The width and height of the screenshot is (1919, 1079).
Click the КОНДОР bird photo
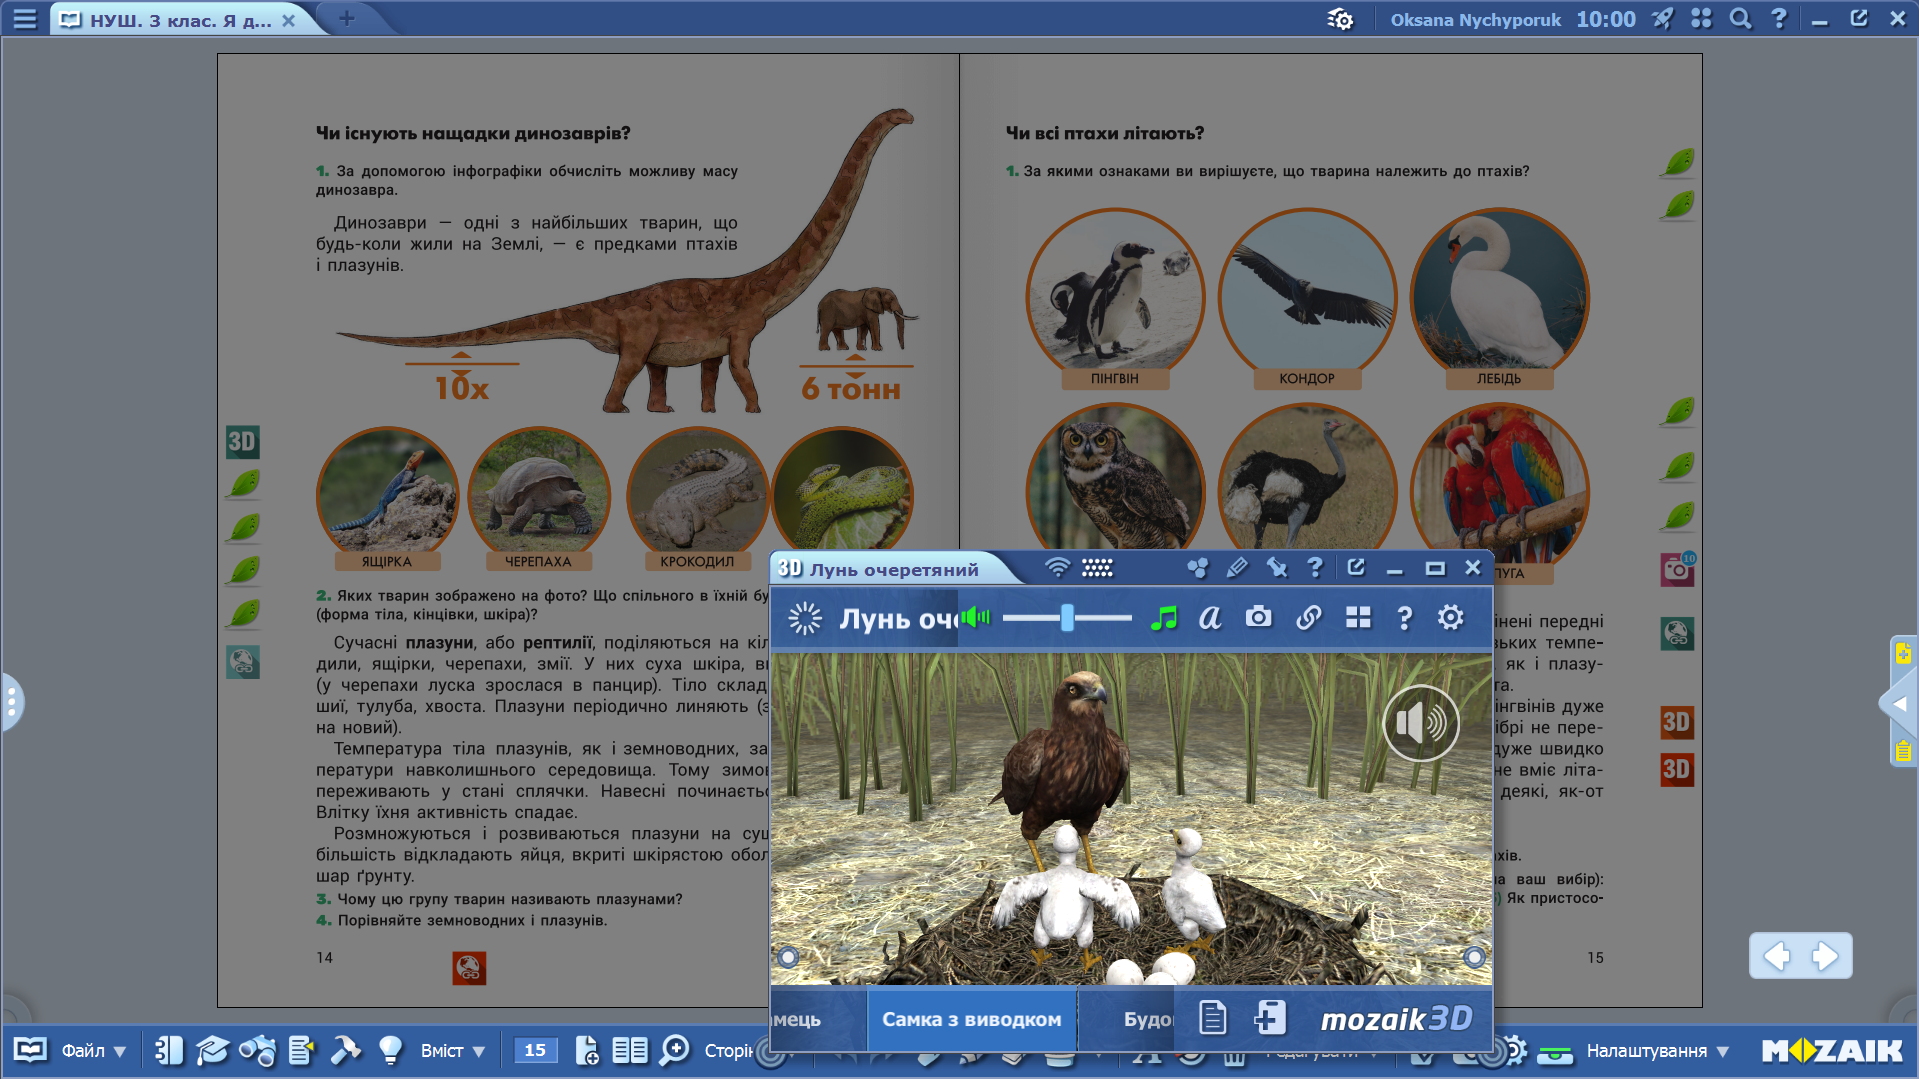point(1307,298)
